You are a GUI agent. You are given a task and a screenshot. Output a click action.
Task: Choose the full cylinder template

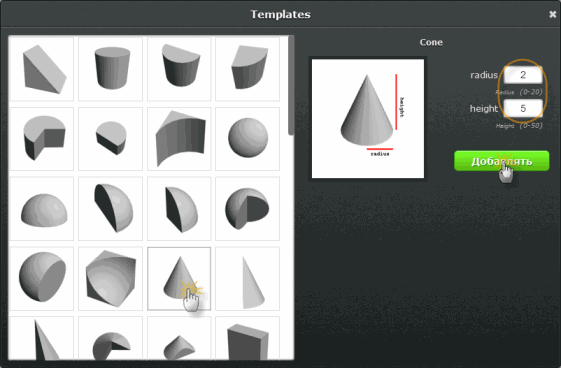pyautogui.click(x=111, y=69)
